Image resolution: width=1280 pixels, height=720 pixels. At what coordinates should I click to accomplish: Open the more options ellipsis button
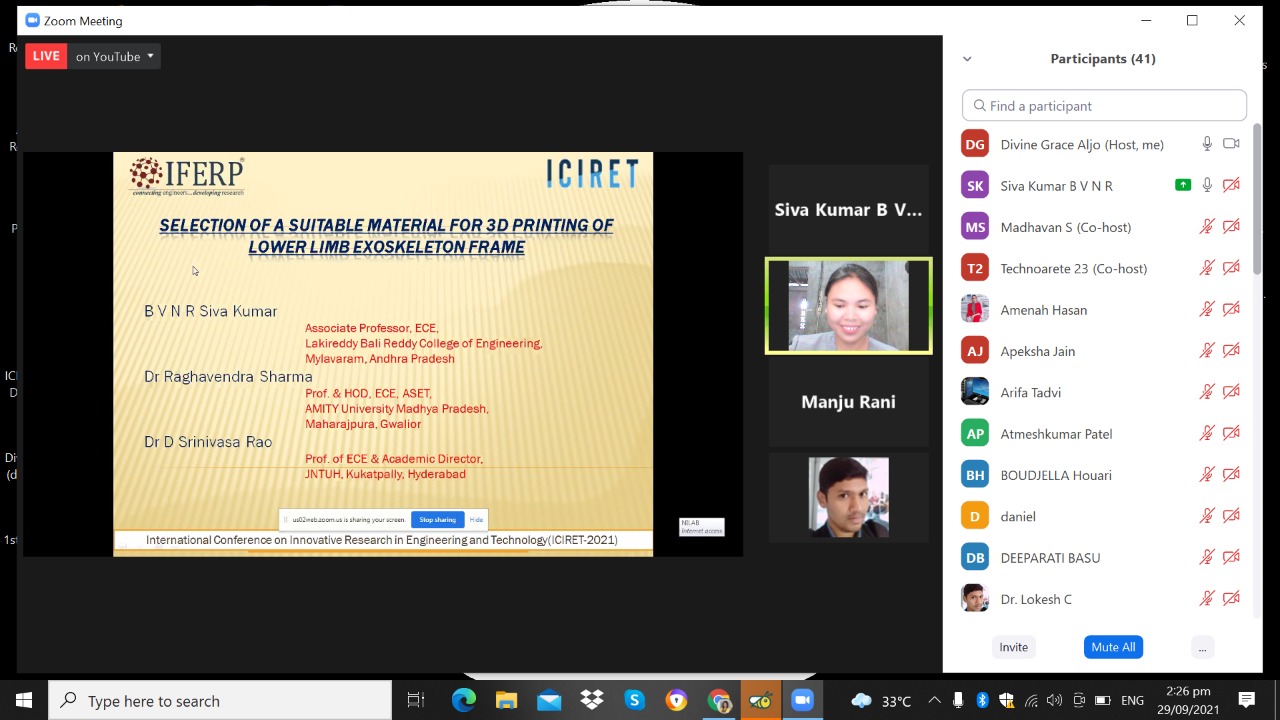tap(1202, 647)
